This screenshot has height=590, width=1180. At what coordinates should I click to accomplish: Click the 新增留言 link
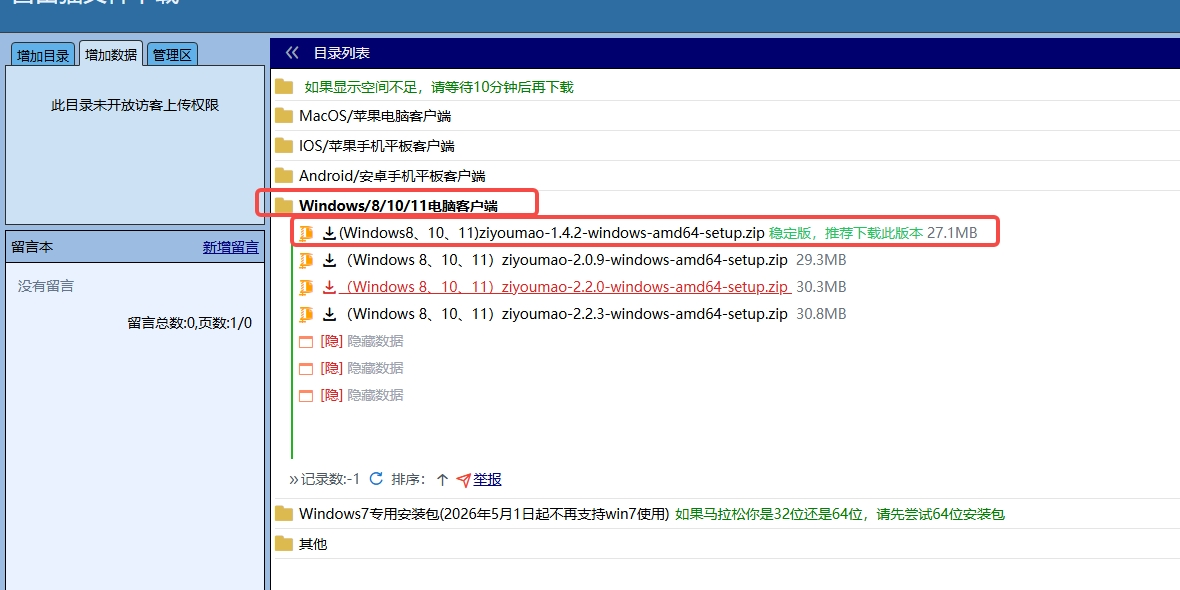pos(230,247)
